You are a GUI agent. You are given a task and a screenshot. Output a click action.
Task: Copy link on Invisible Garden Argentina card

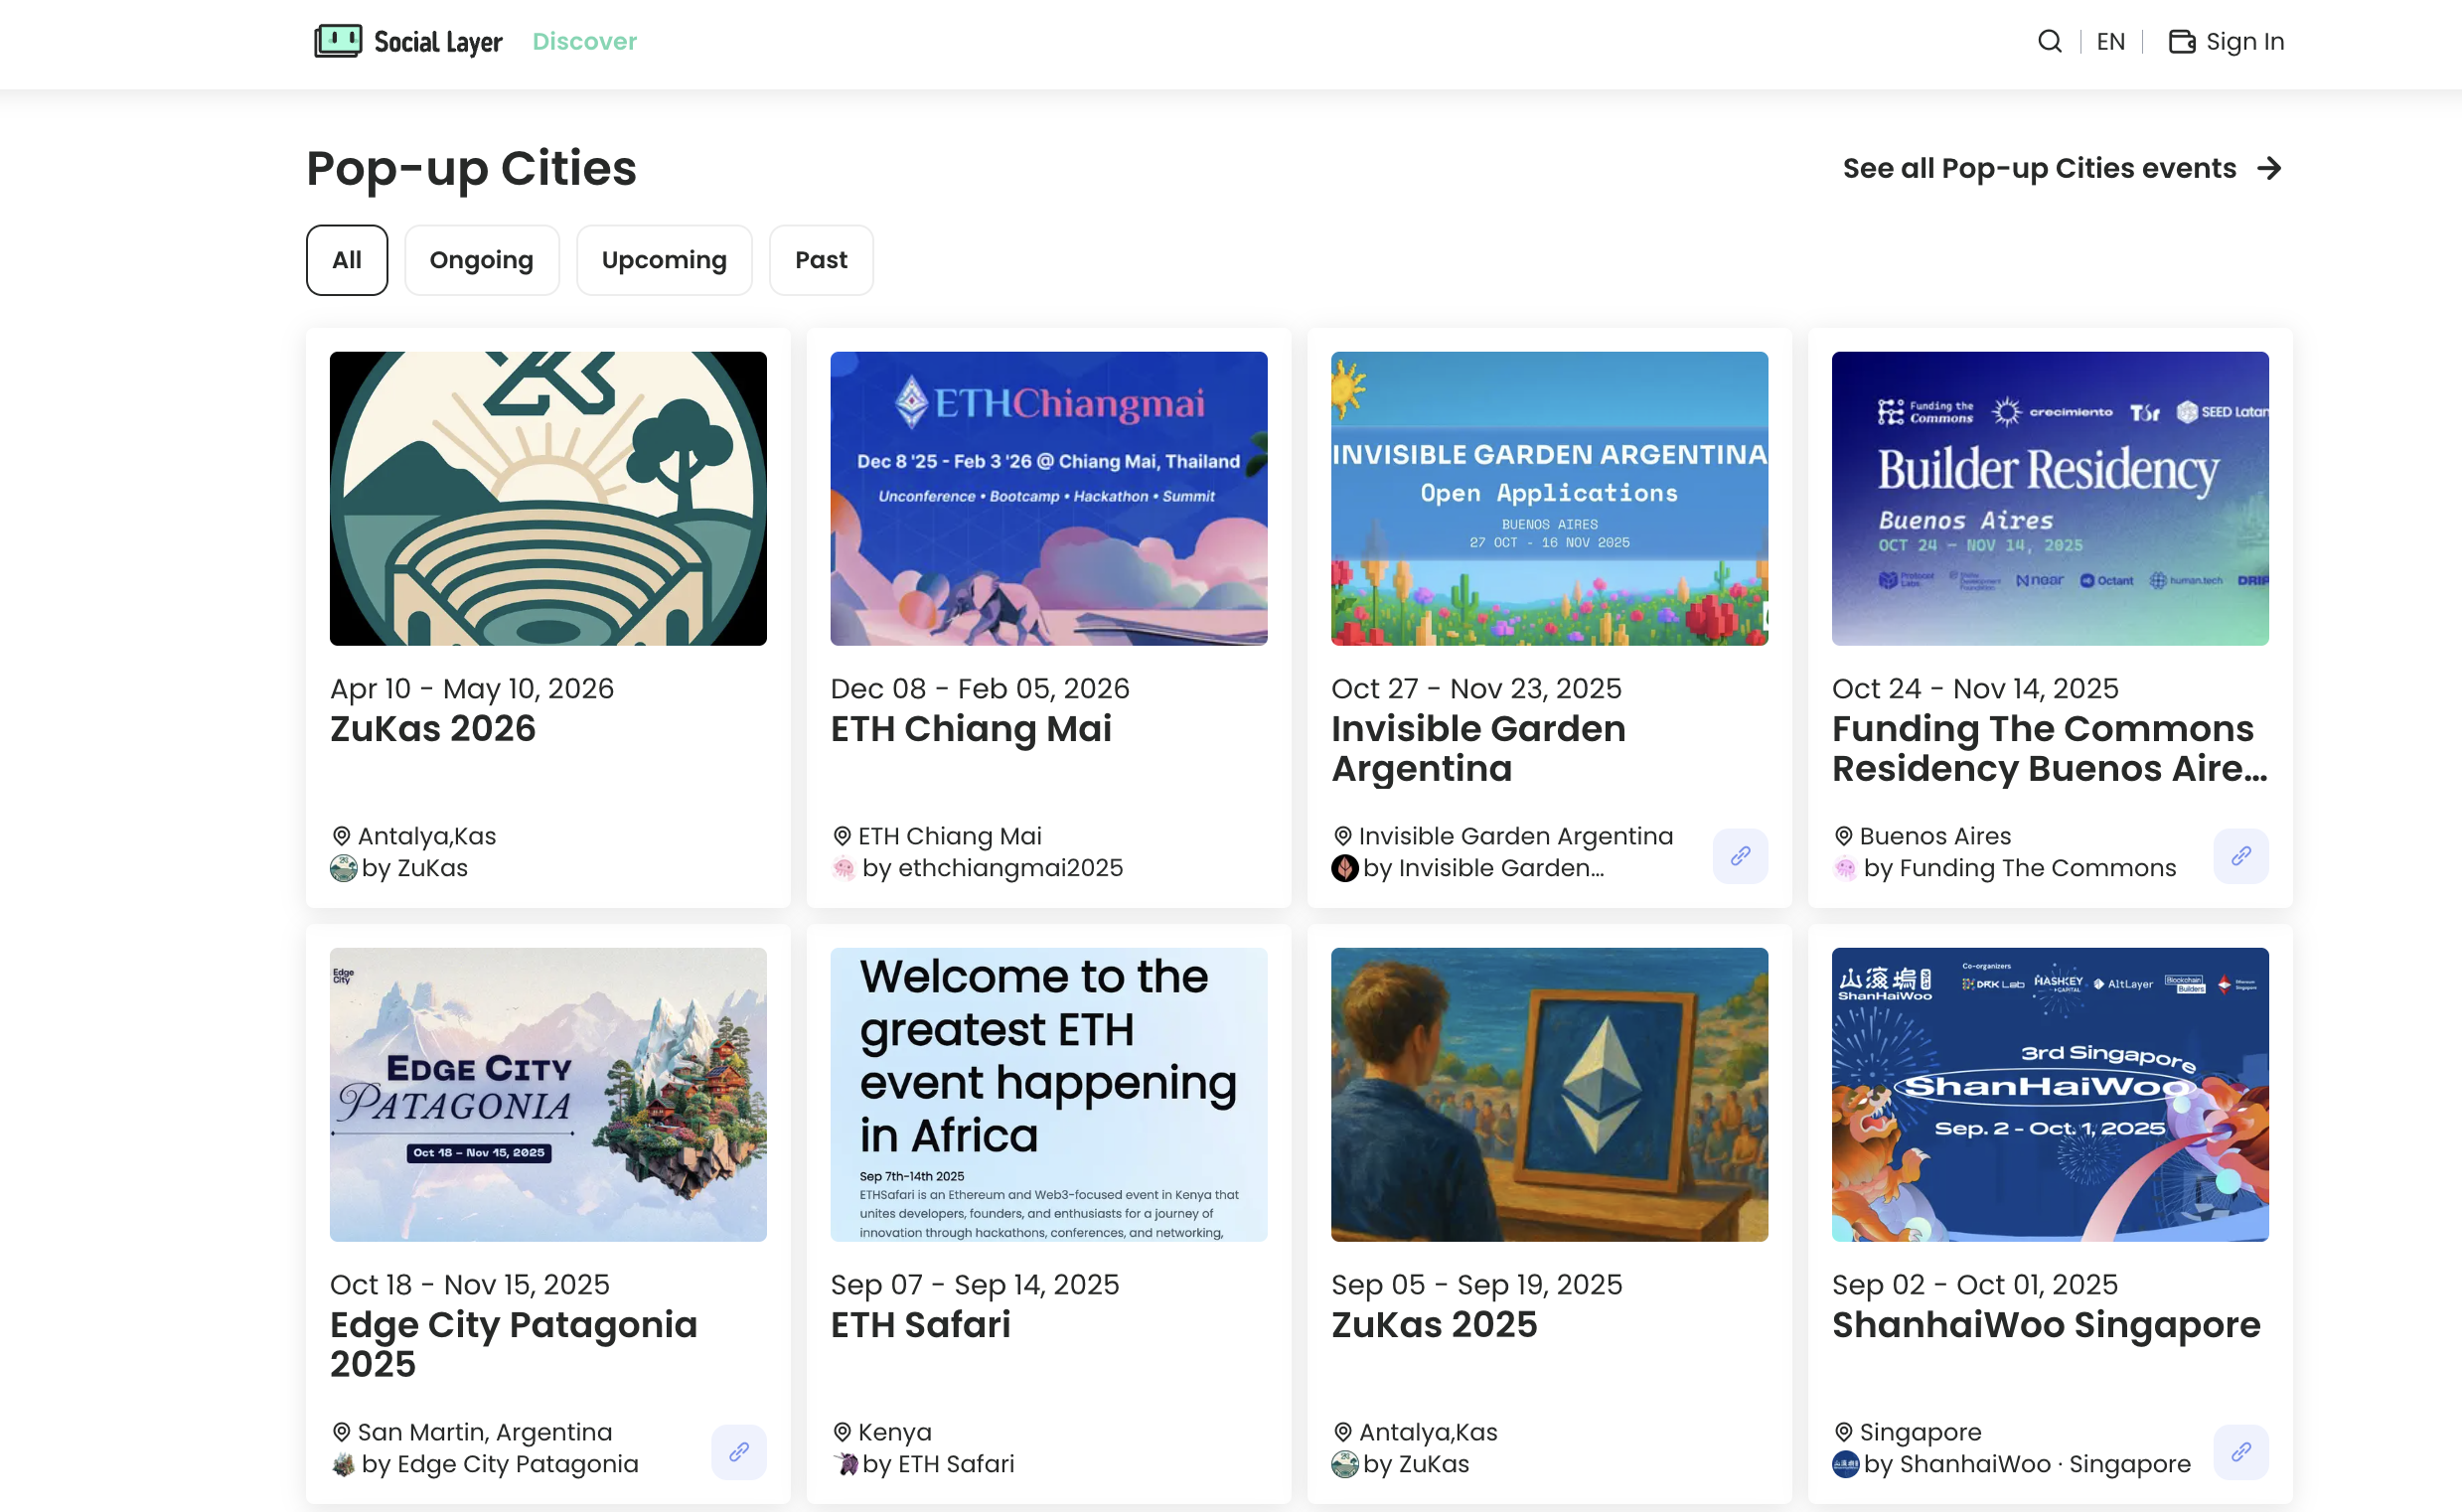pyautogui.click(x=1739, y=855)
